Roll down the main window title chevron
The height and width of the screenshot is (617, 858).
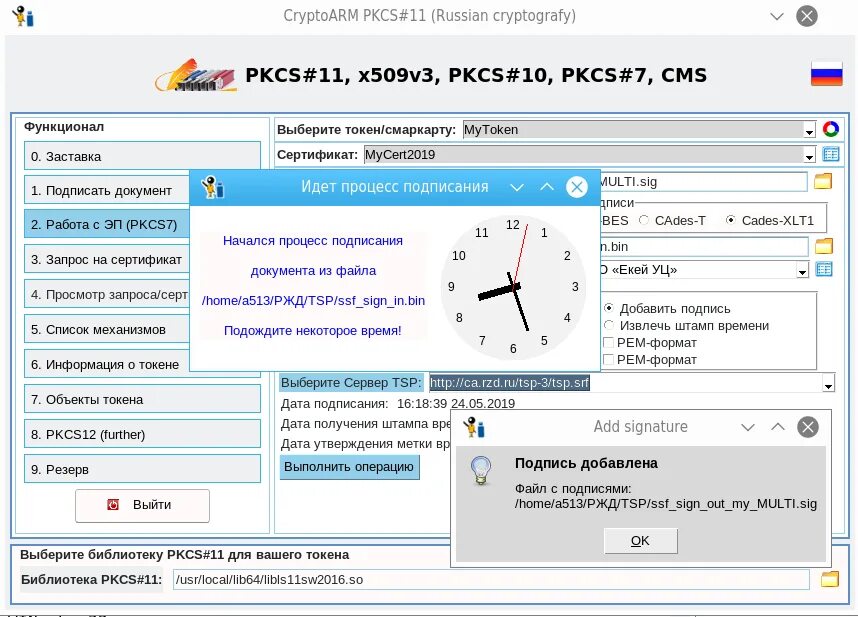[776, 16]
